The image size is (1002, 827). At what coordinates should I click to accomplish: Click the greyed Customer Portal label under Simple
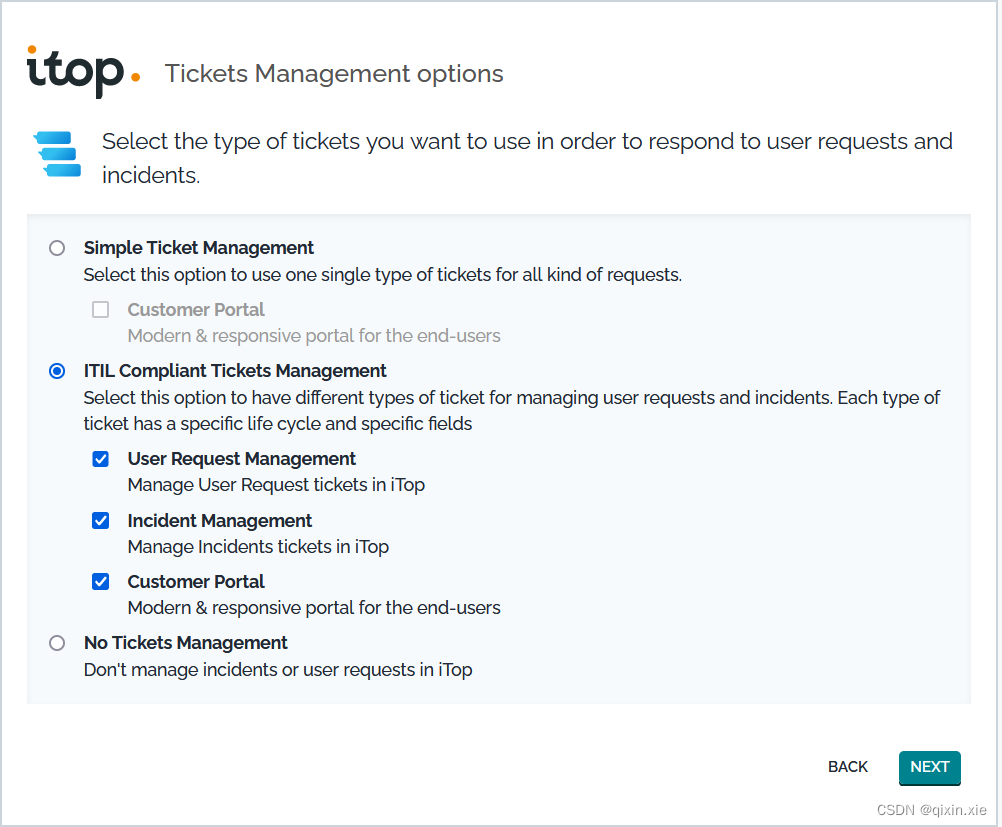point(196,310)
